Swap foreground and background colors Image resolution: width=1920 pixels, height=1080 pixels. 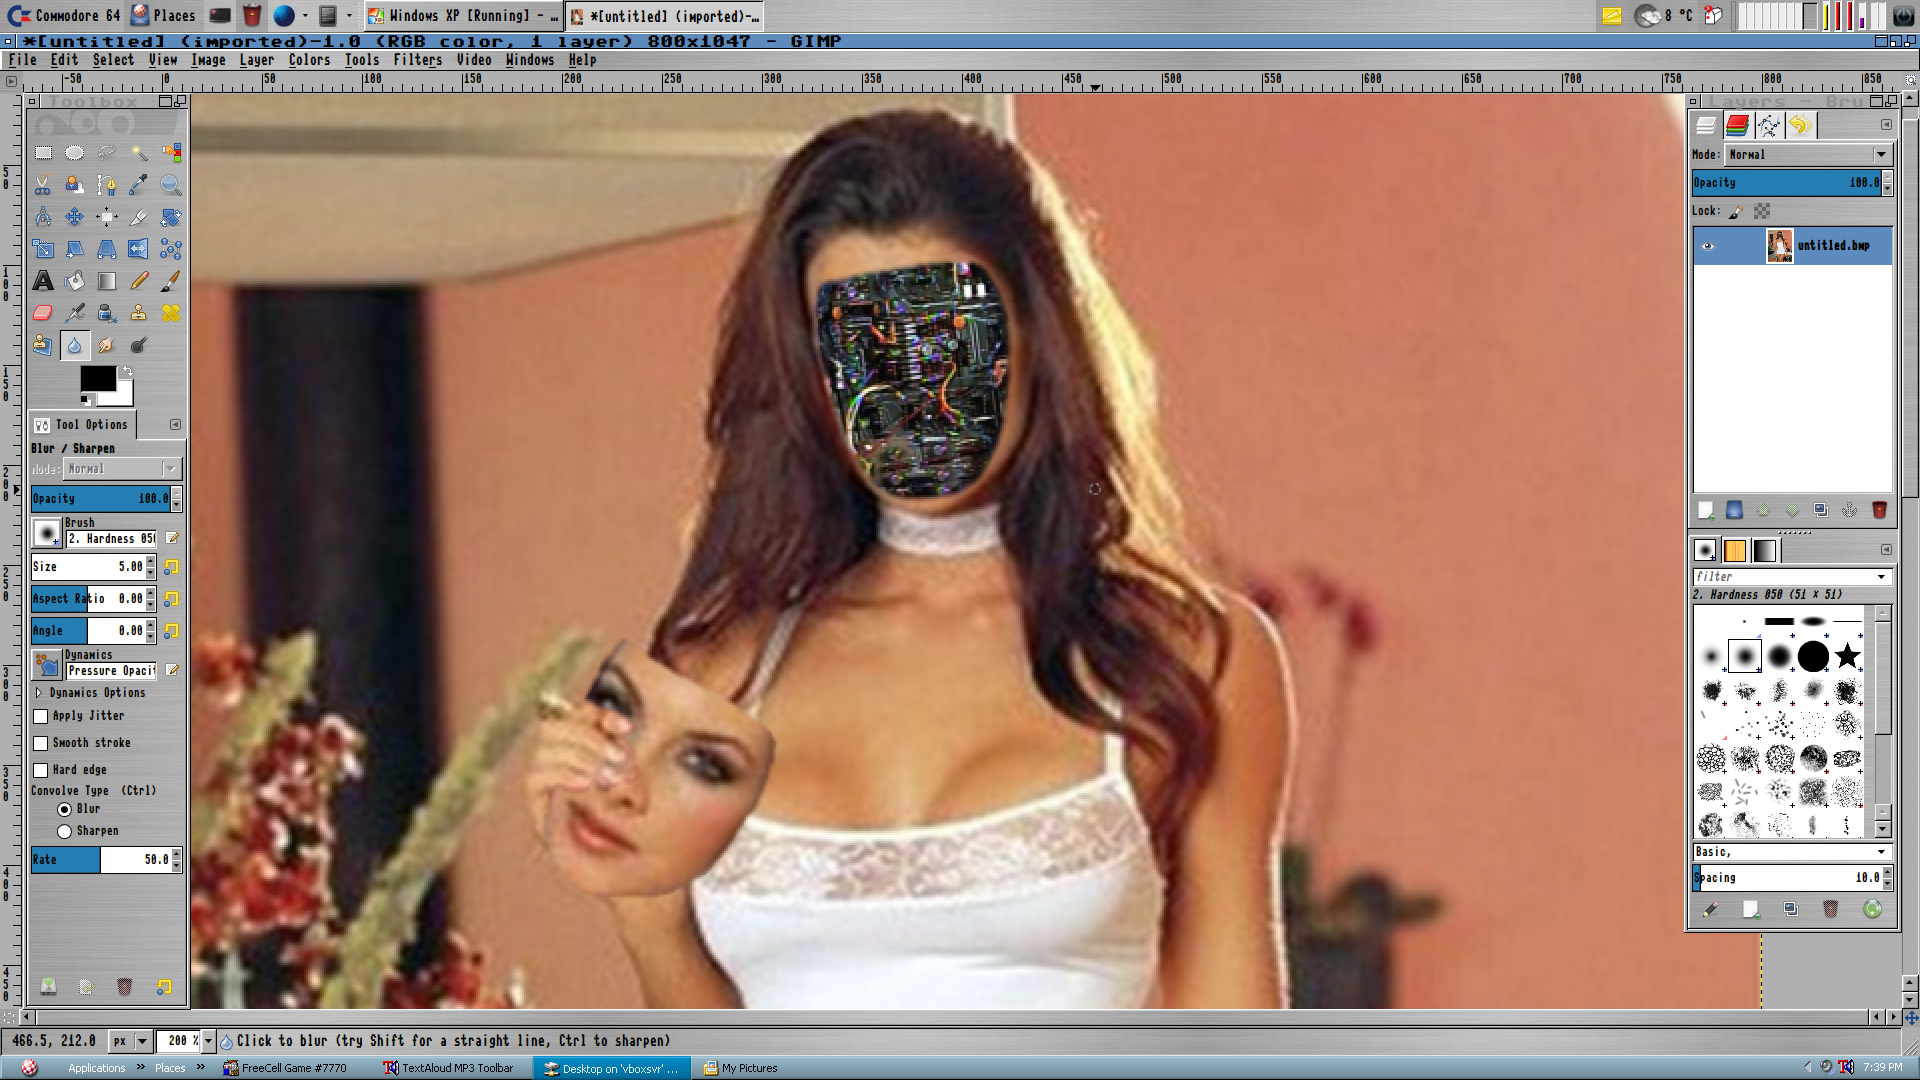pos(127,371)
